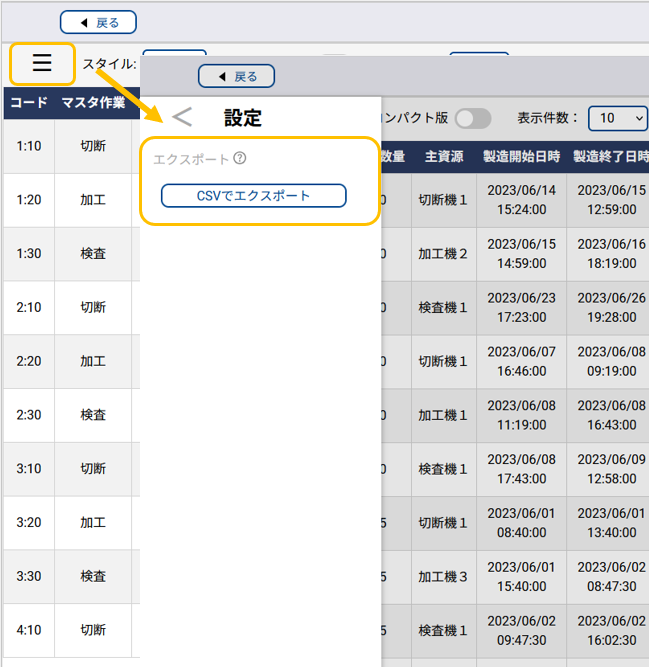The width and height of the screenshot is (649, 667).
Task: Select the row with code 2:30
Action: (29, 415)
